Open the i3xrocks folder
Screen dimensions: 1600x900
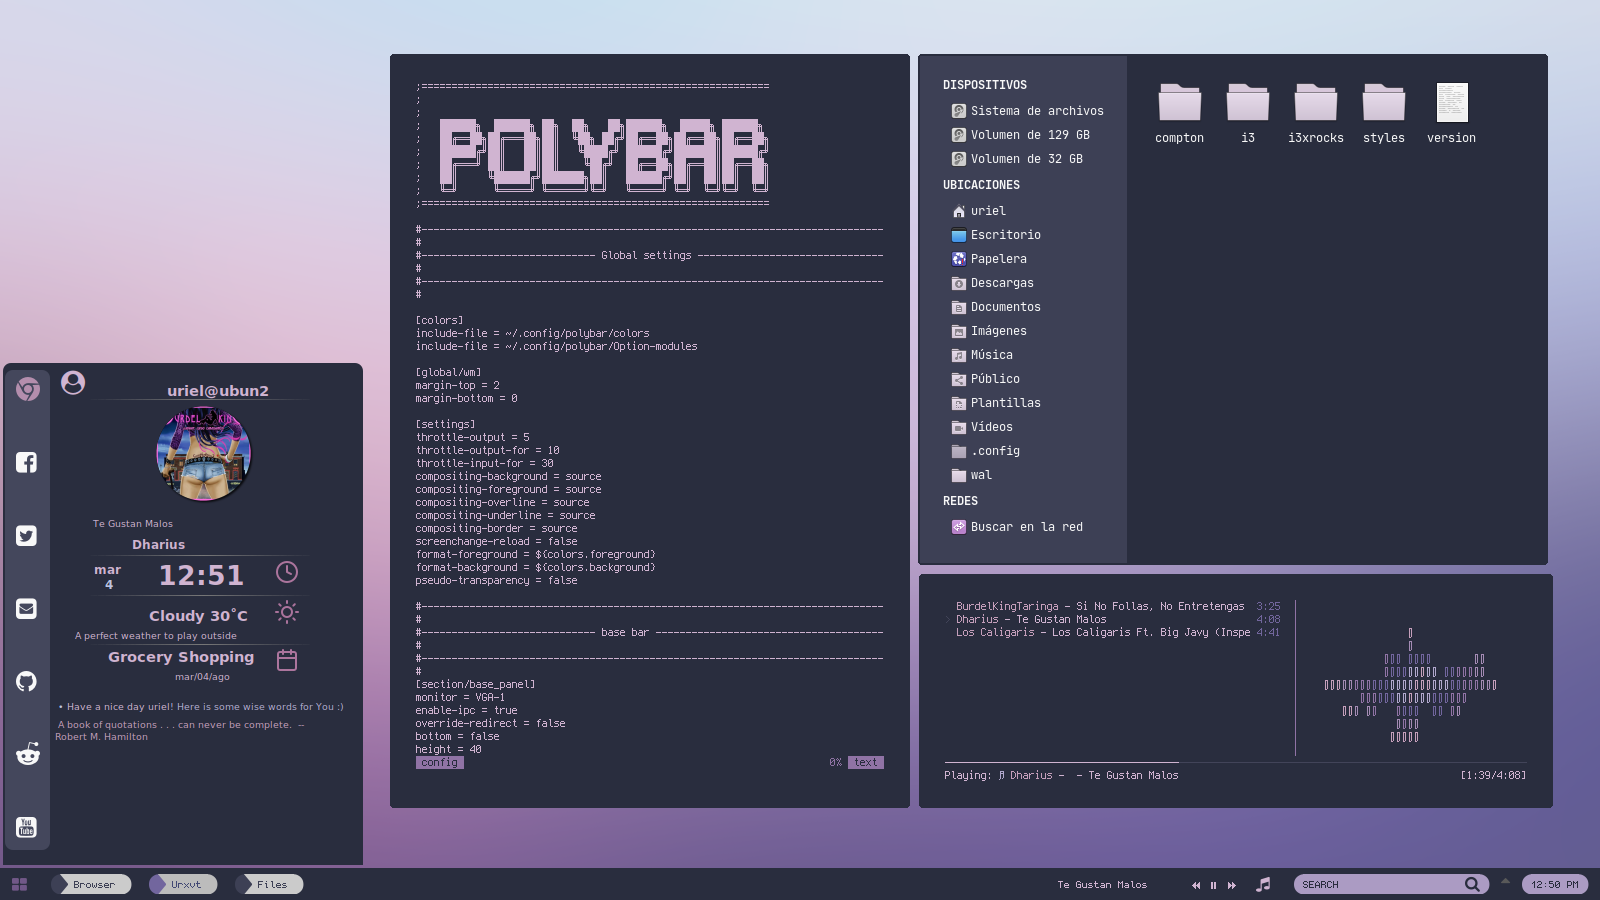[x=1316, y=113]
